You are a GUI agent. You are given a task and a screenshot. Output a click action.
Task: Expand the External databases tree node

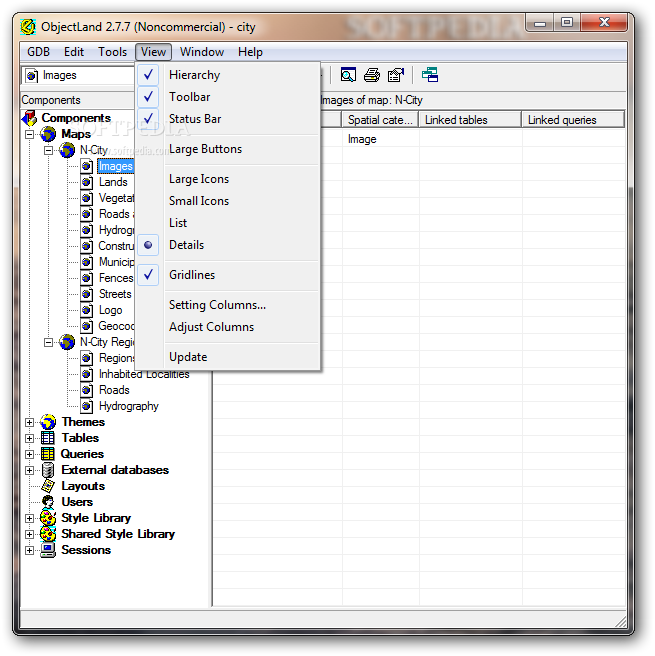[x=30, y=470]
